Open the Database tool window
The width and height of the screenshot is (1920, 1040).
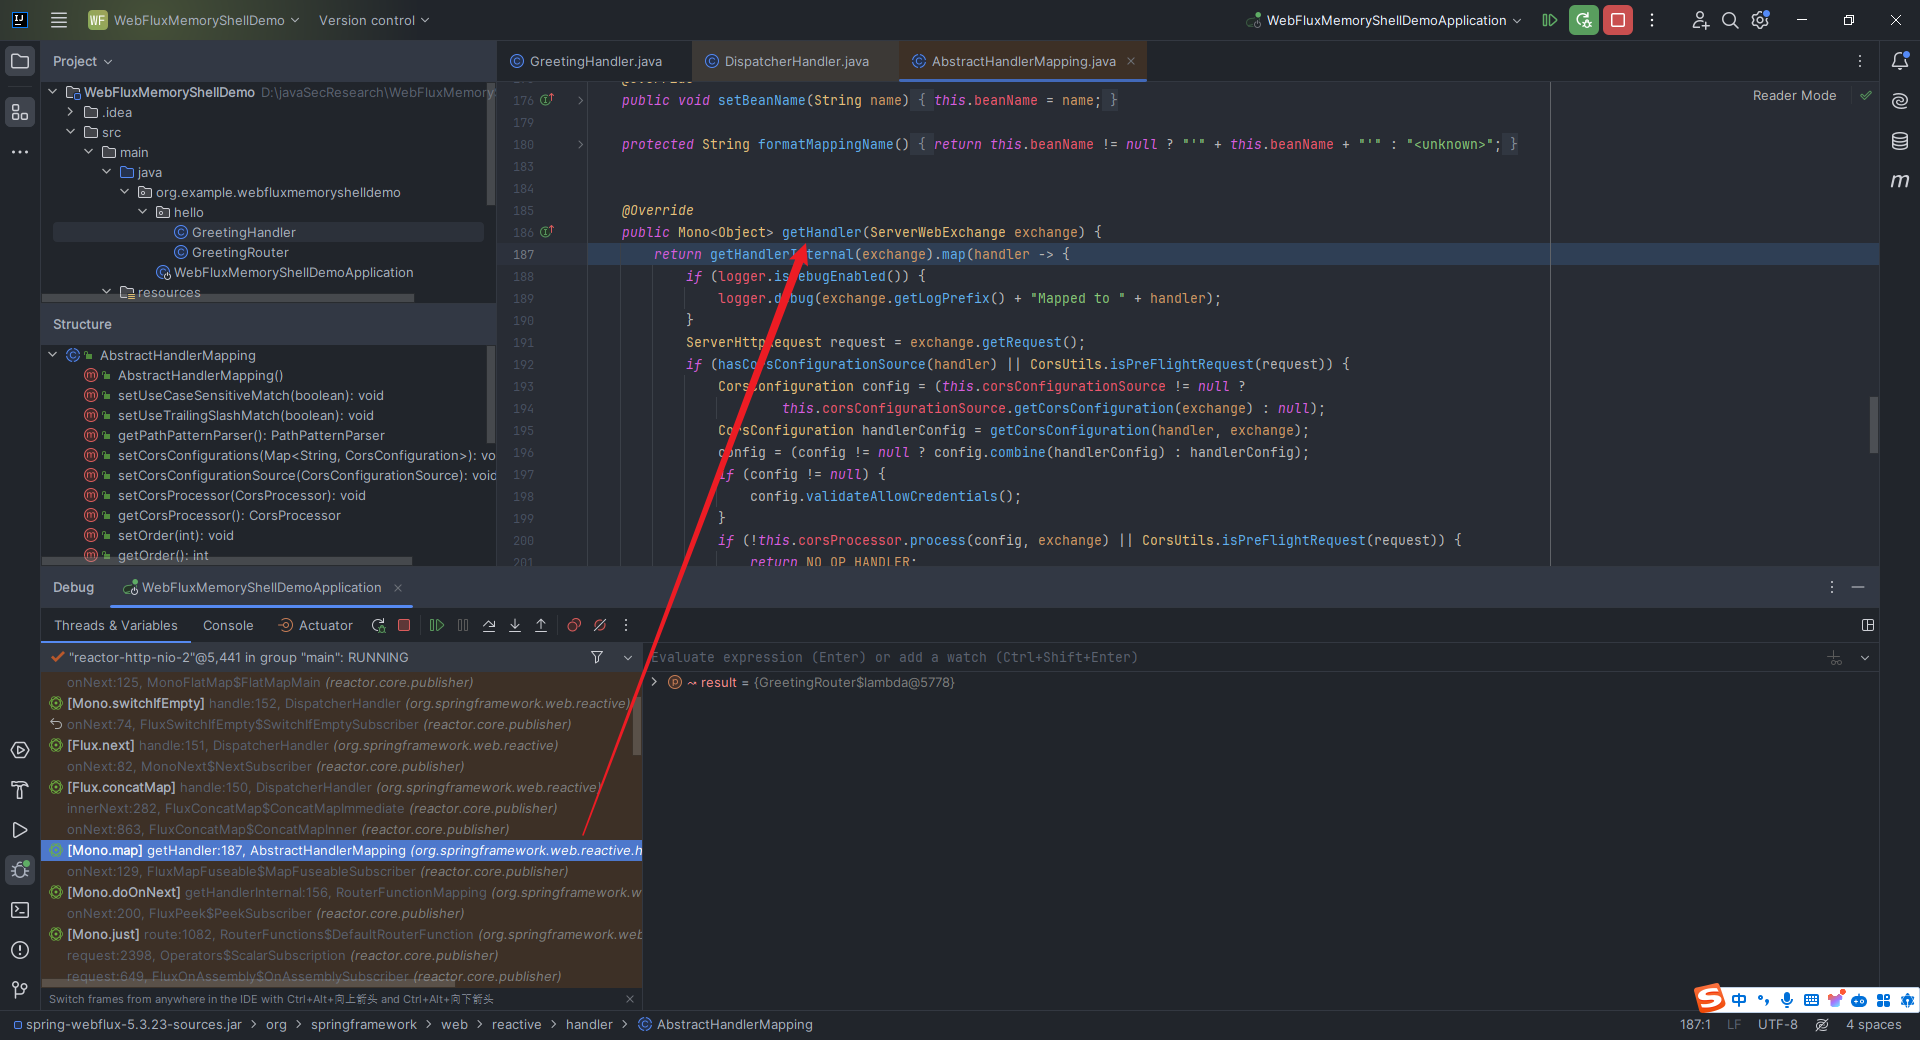1900,141
